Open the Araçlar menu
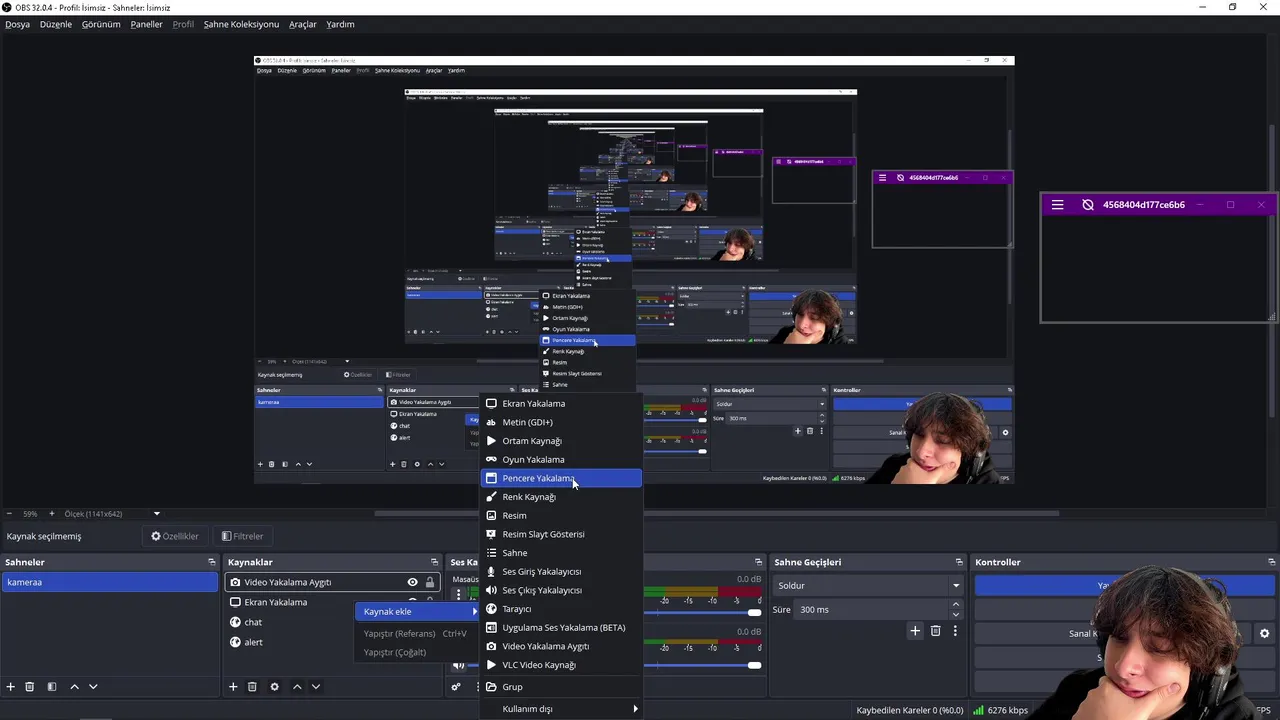This screenshot has width=1280, height=720. coord(303,24)
